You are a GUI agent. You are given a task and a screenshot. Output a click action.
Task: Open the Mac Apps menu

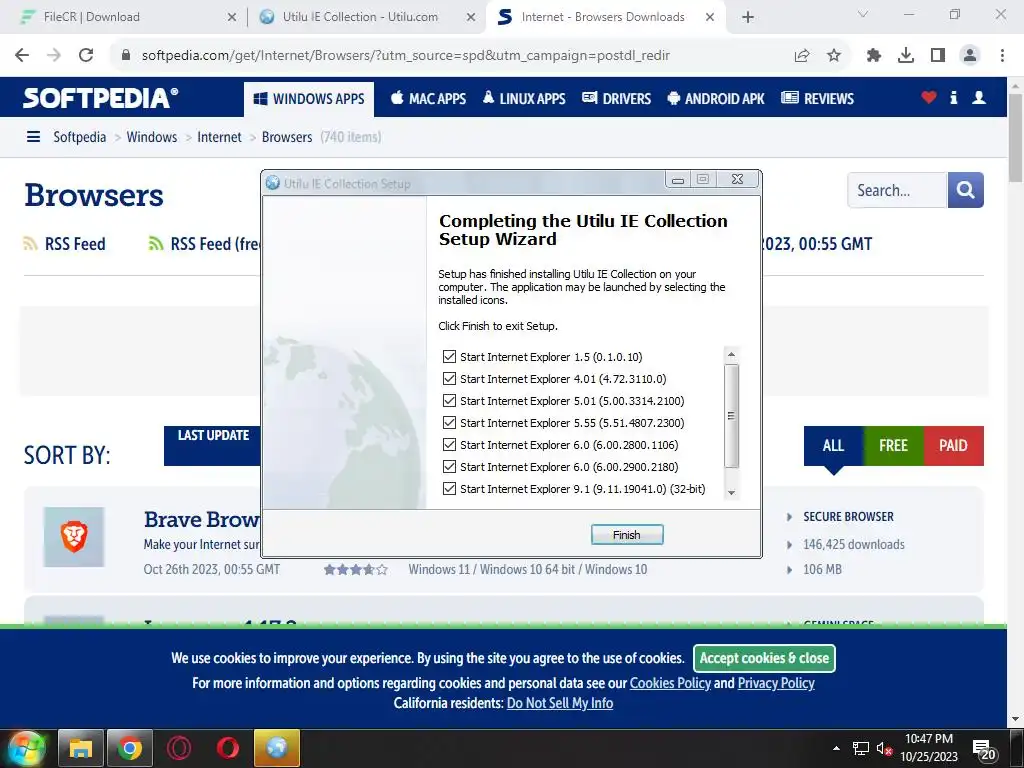pos(428,99)
